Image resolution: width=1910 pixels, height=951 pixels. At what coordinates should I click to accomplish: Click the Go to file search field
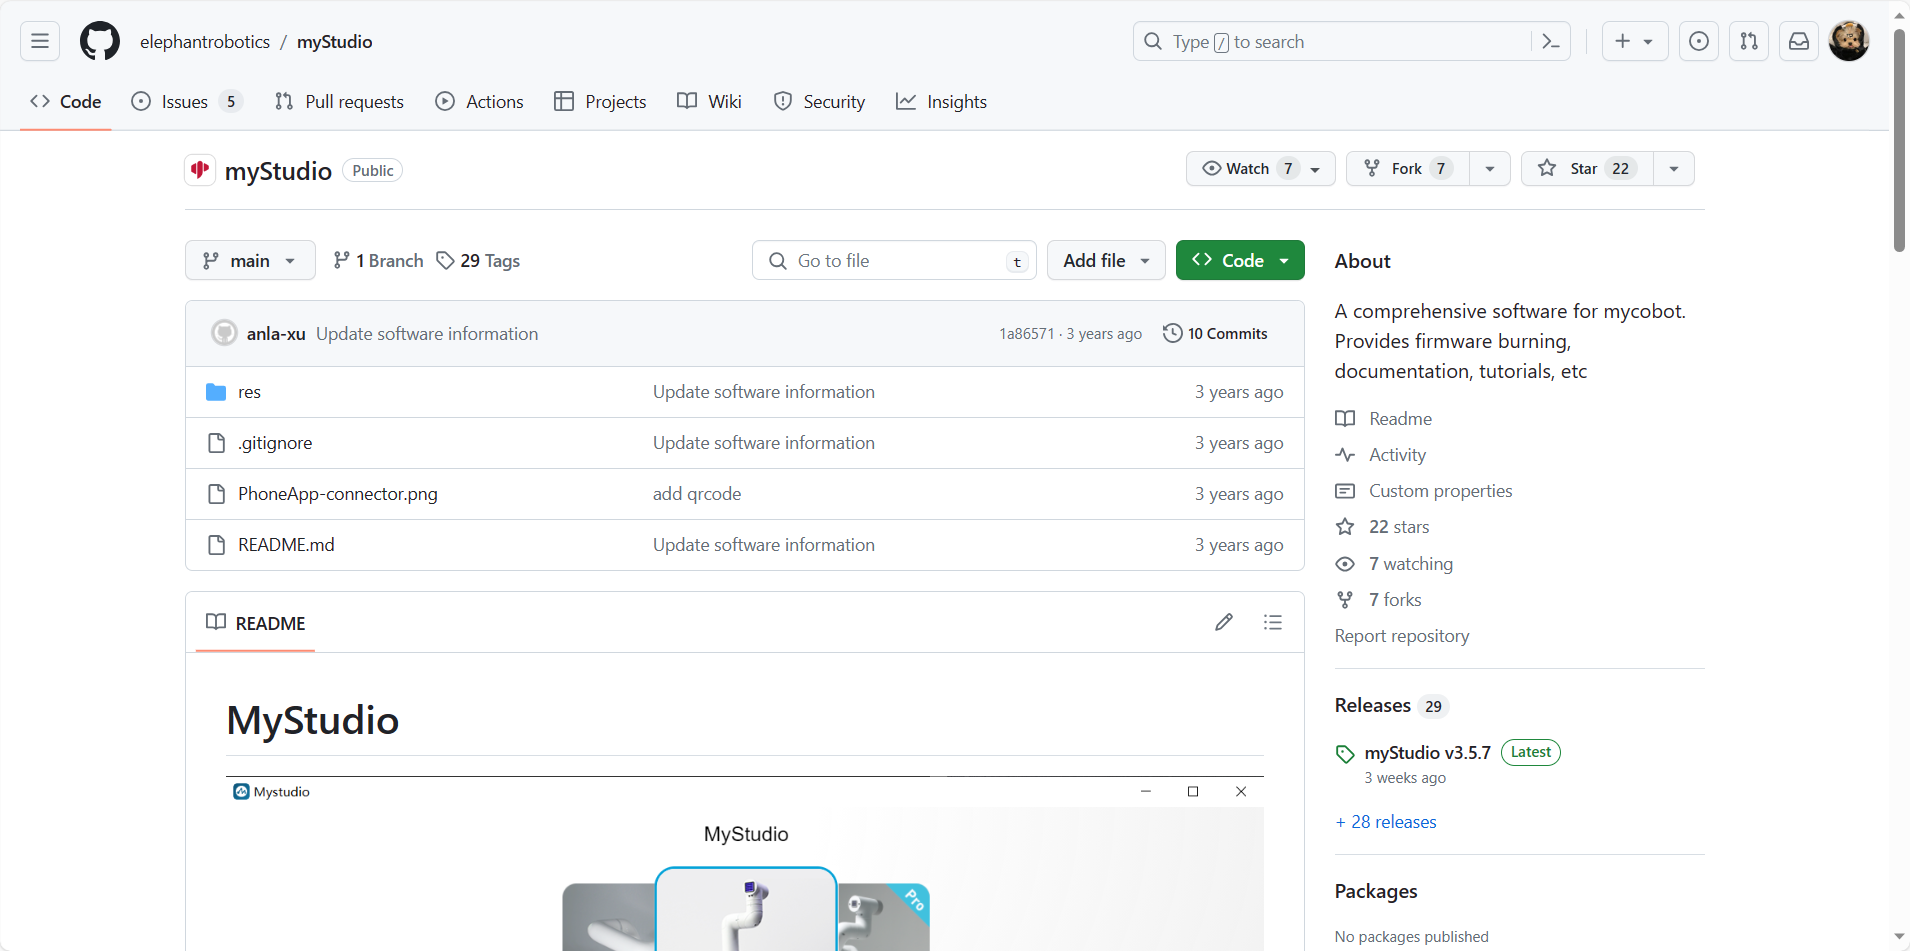(x=894, y=260)
